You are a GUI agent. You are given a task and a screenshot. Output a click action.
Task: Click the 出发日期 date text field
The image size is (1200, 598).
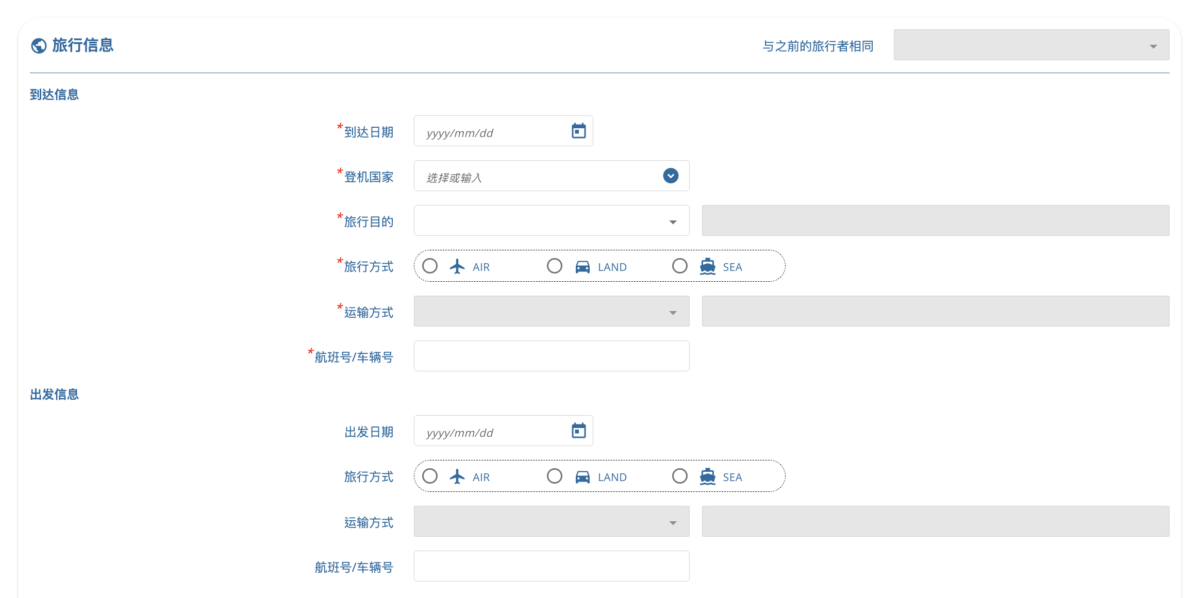(x=490, y=431)
